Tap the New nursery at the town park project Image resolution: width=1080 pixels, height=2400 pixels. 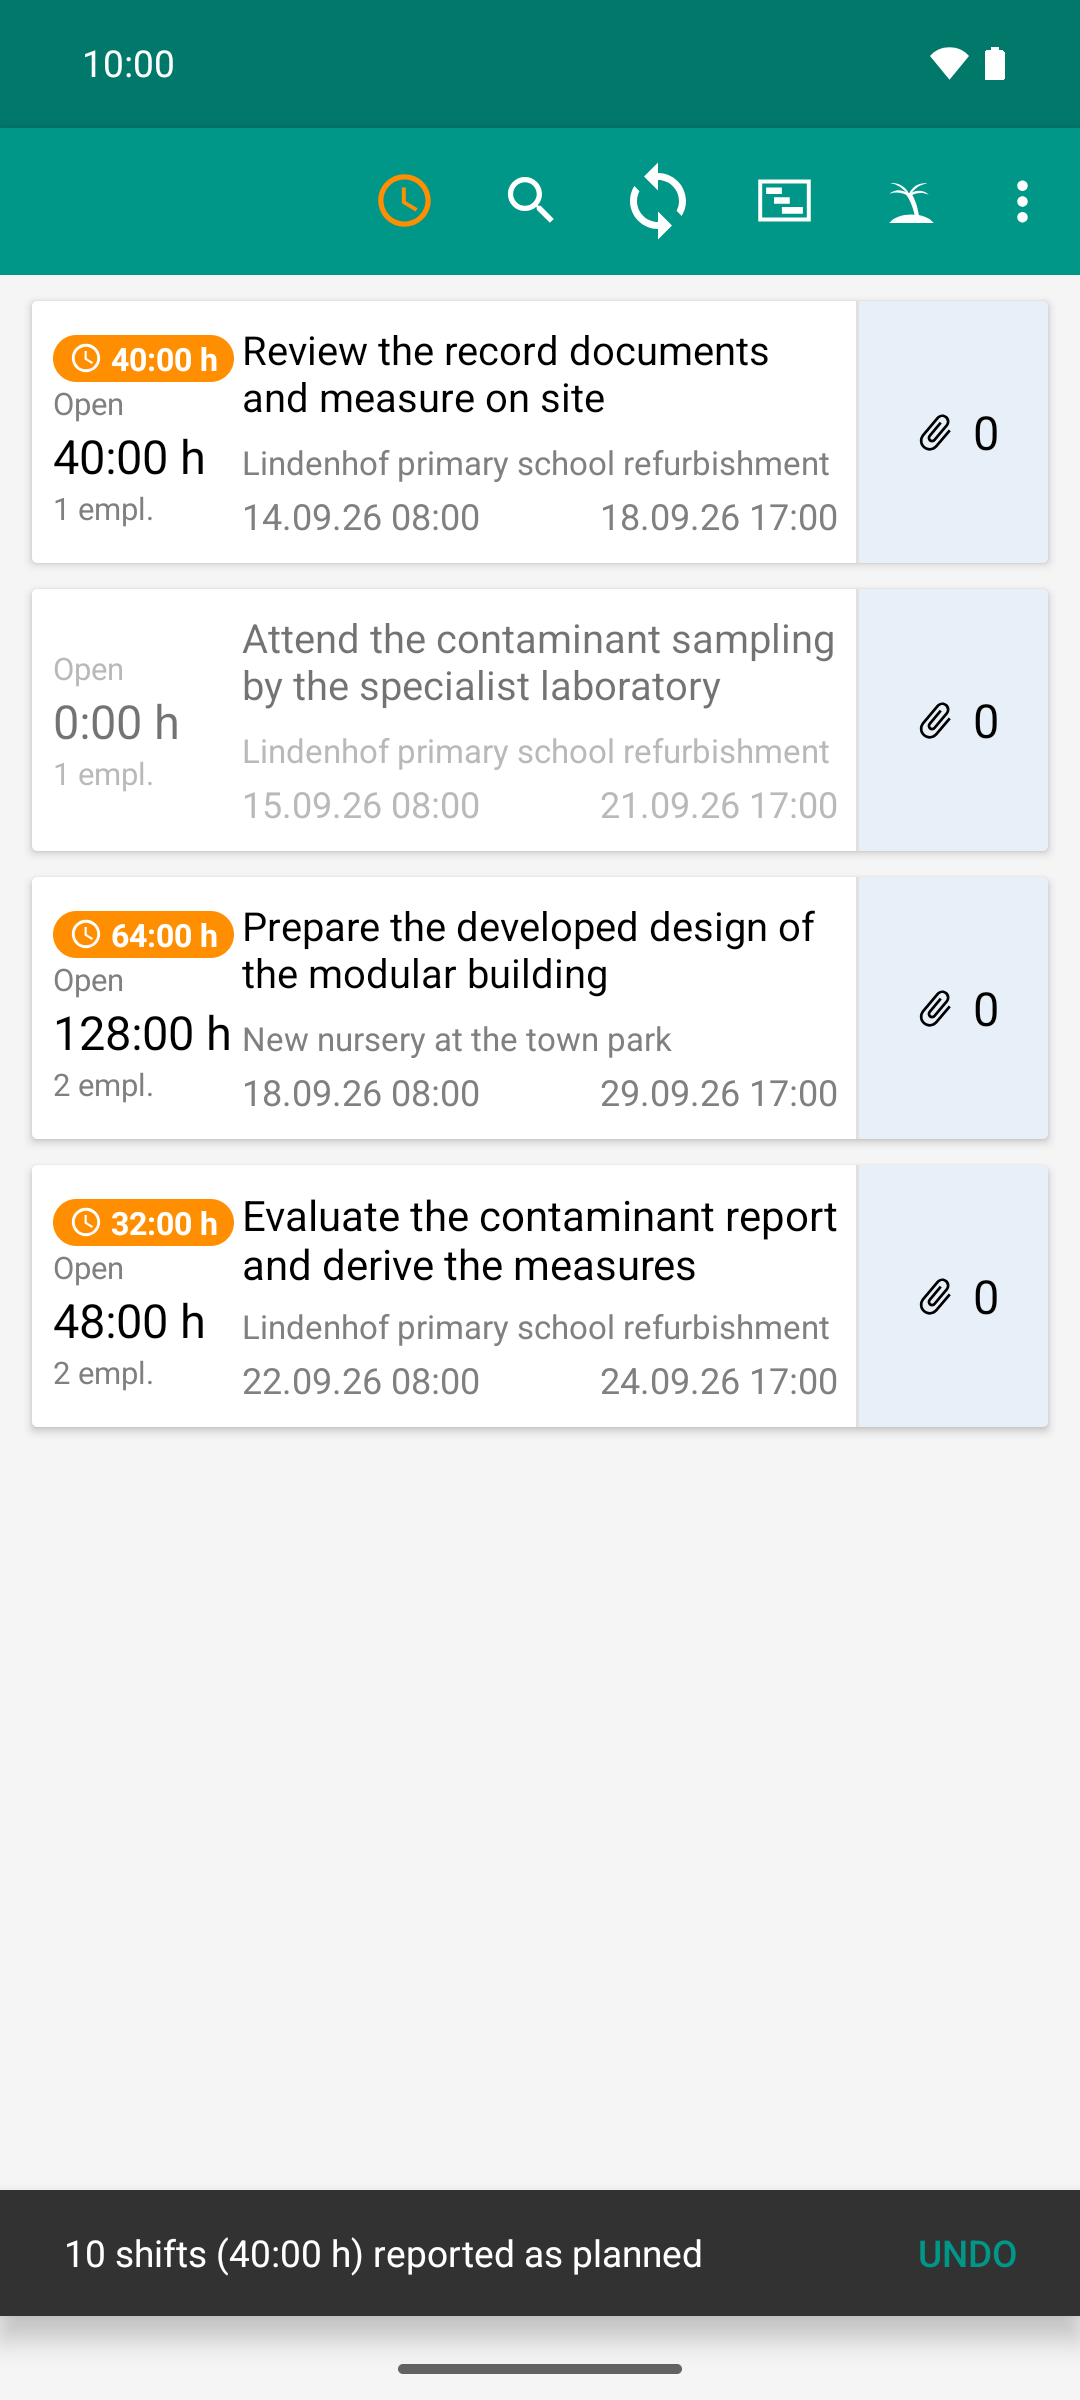point(457,1040)
